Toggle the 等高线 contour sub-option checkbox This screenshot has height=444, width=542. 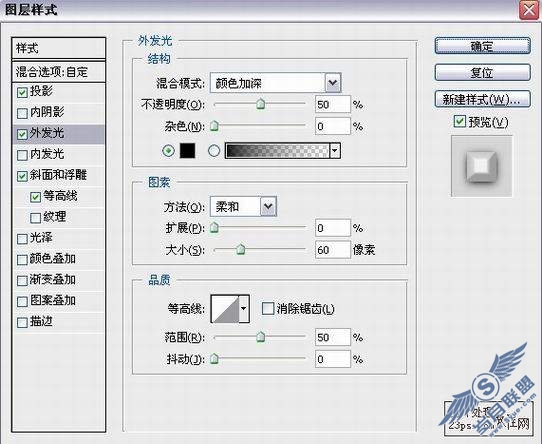pos(35,197)
